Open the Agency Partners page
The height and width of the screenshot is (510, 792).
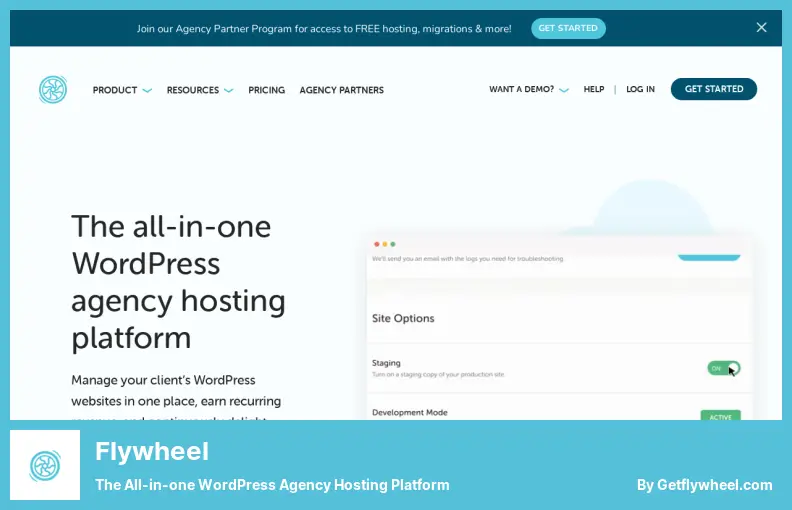point(341,90)
